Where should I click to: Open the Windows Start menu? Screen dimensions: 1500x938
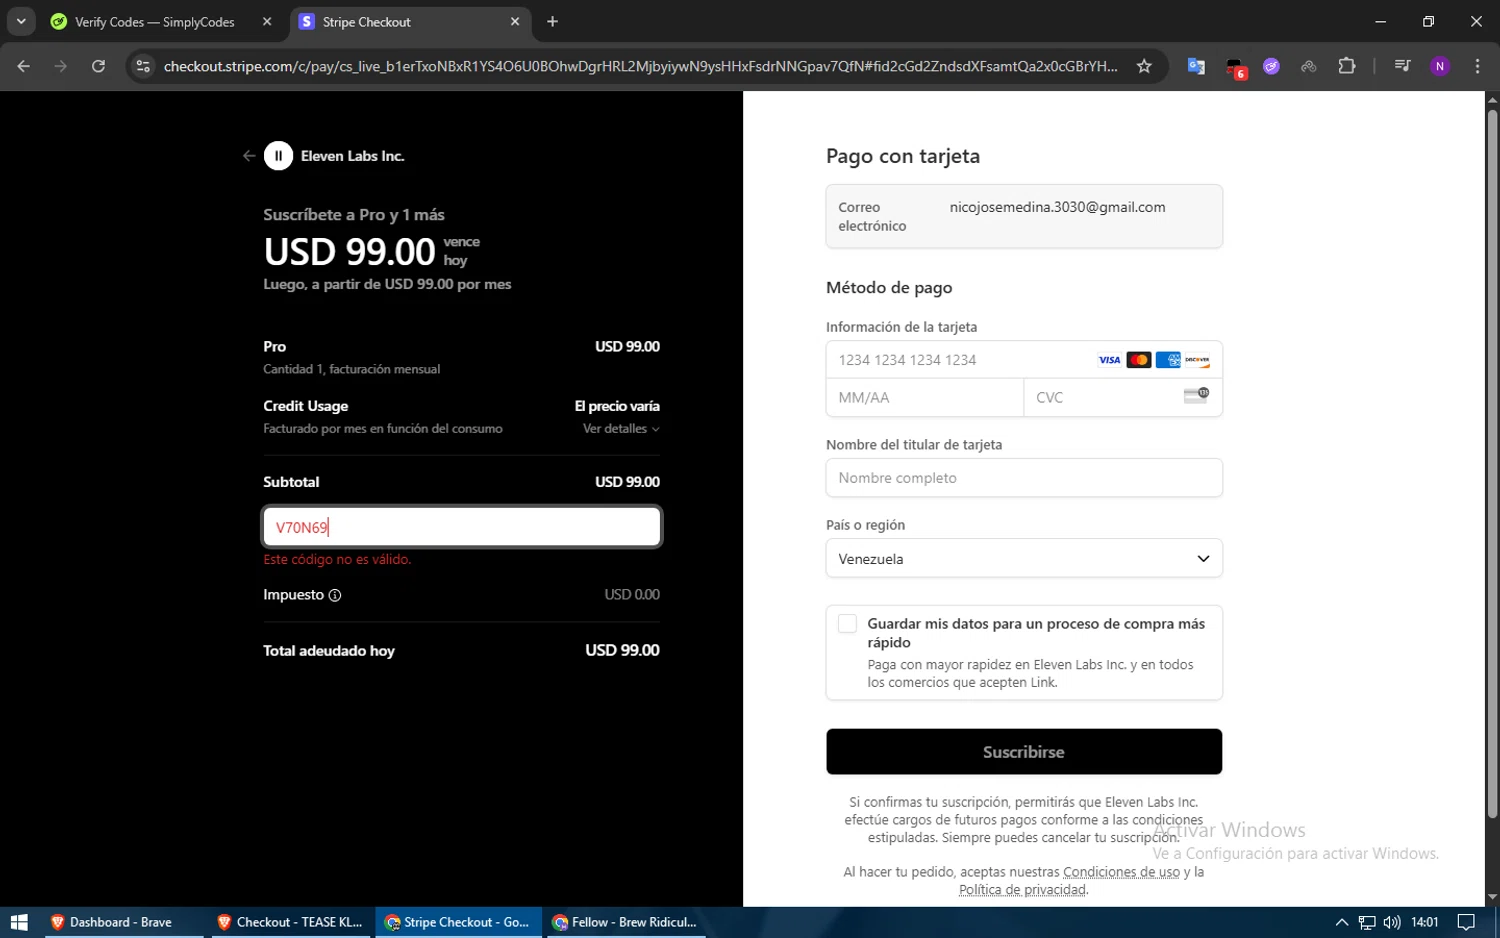pos(19,922)
